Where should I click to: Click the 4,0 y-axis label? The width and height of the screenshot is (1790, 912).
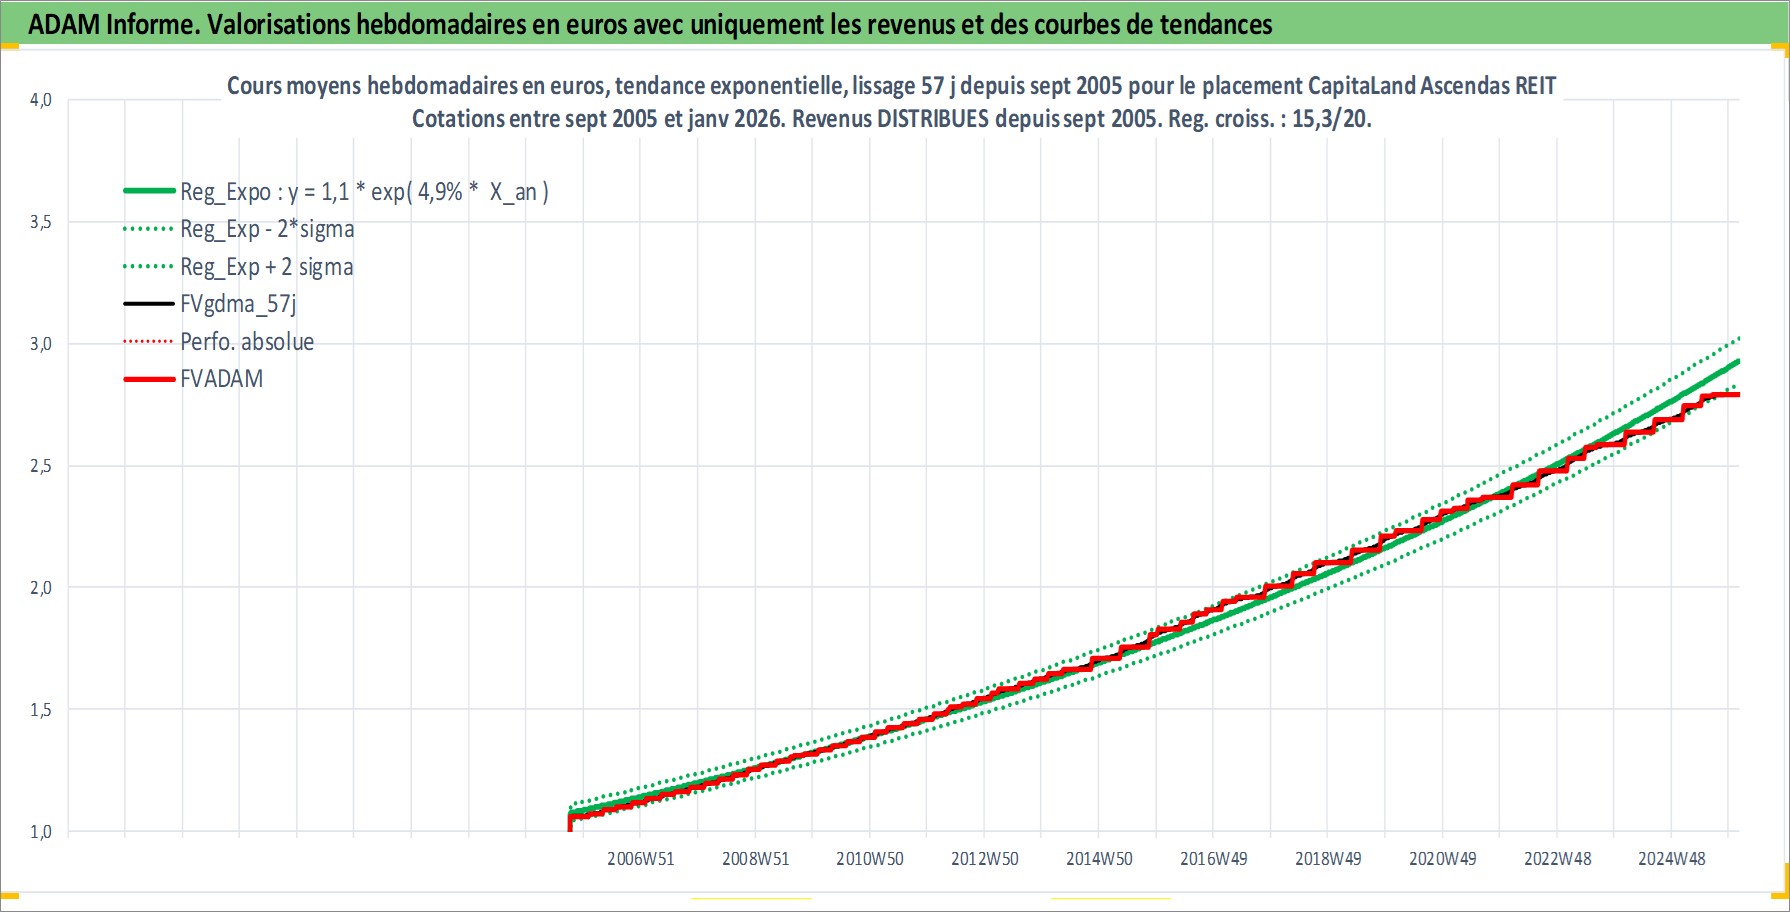40,100
